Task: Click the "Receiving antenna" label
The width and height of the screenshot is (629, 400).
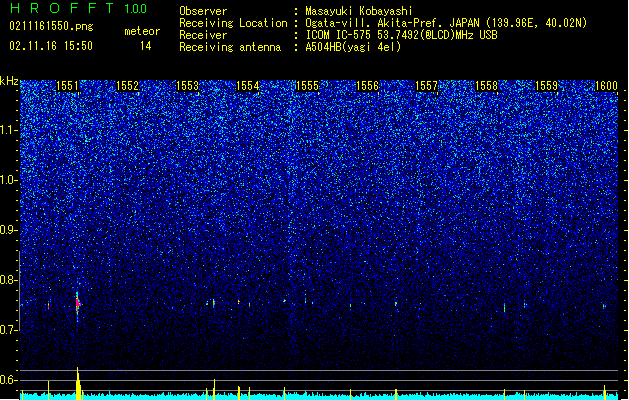Action: pyautogui.click(x=230, y=47)
